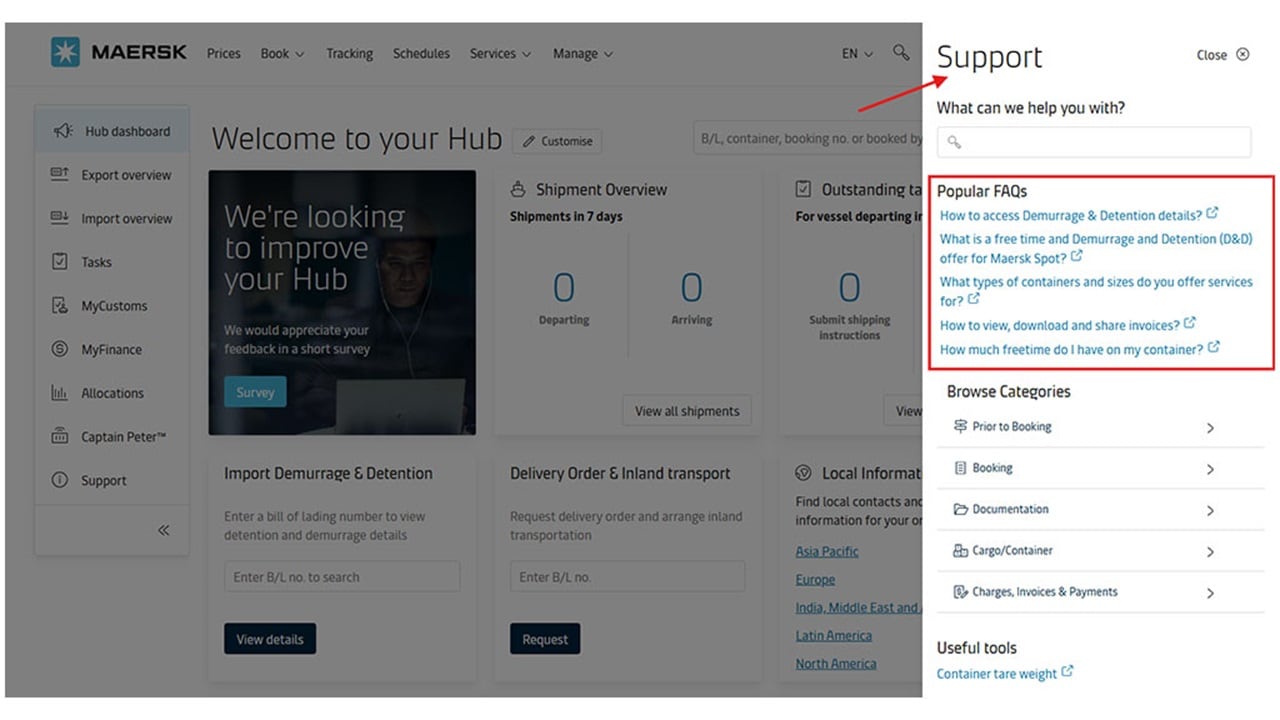
Task: Click the magnifier search icon in header
Action: 901,53
